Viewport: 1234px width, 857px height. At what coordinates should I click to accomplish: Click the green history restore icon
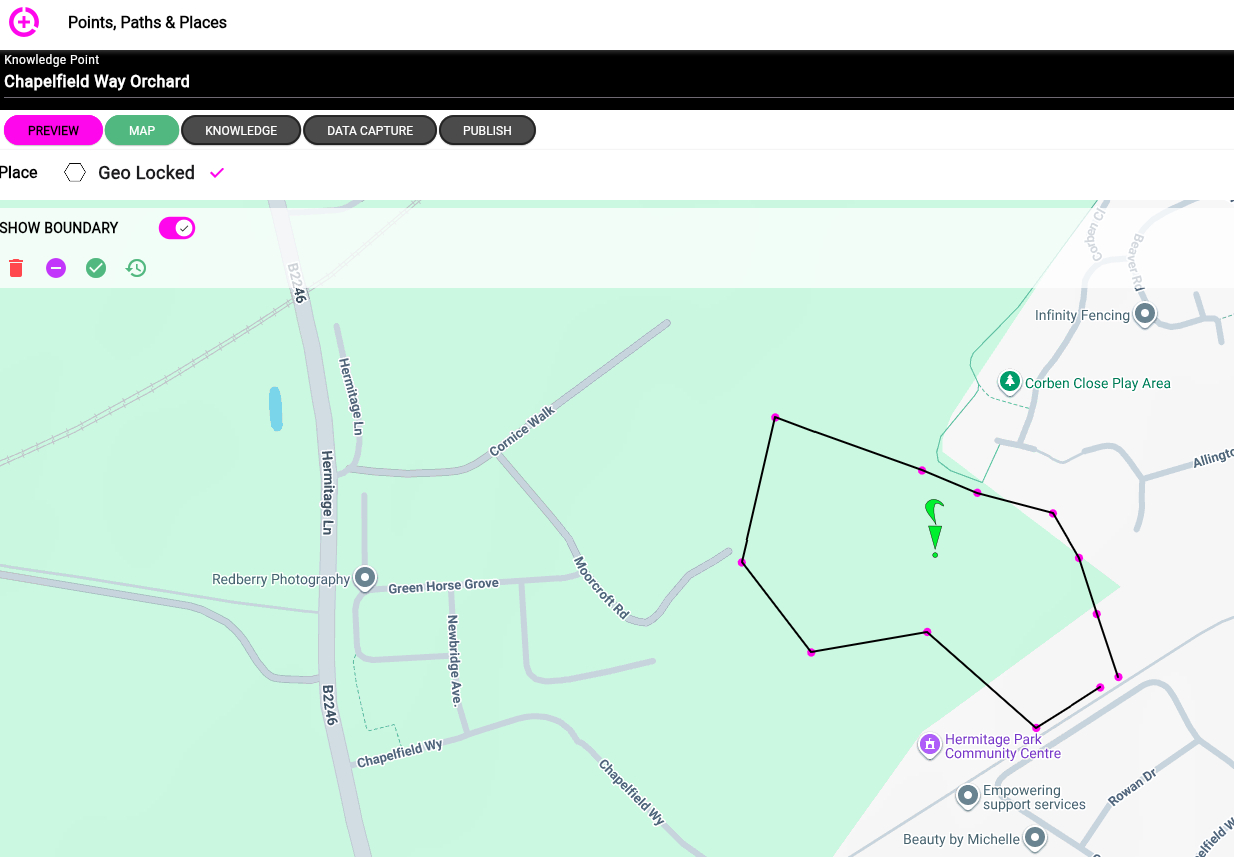coord(136,268)
